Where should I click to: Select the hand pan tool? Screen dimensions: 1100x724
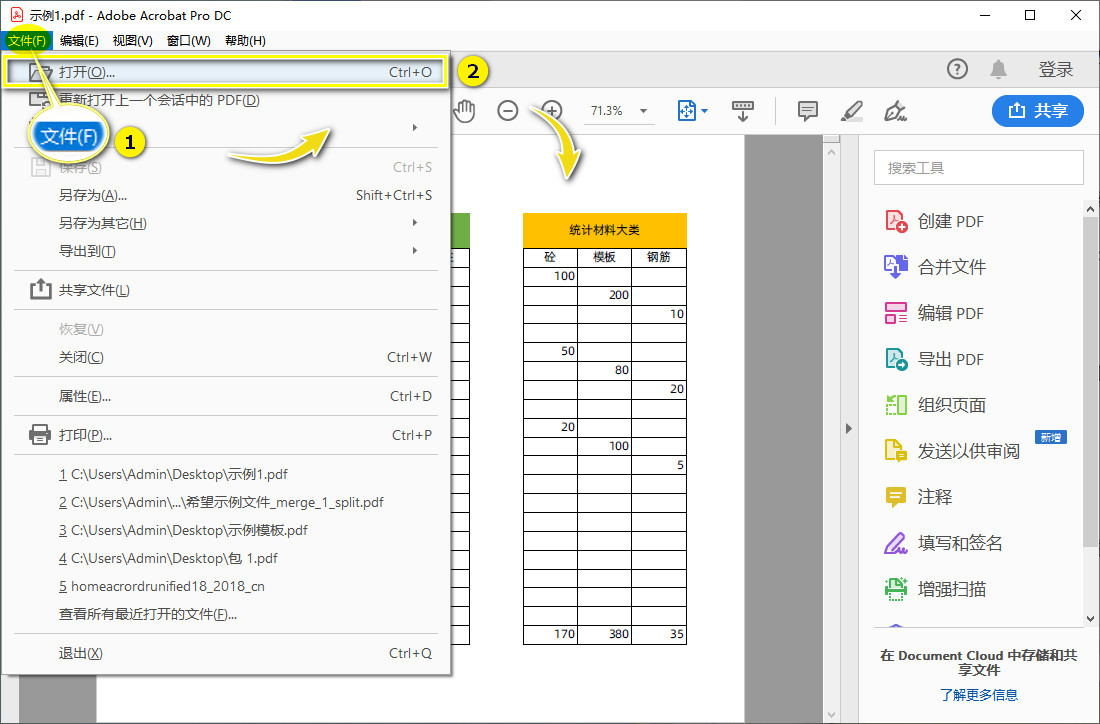464,111
